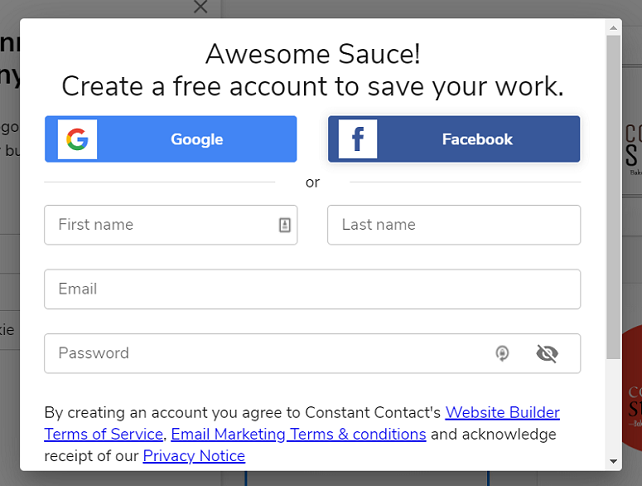Sign up with the Google button
Viewport: 642px width, 486px height.
[196, 139]
